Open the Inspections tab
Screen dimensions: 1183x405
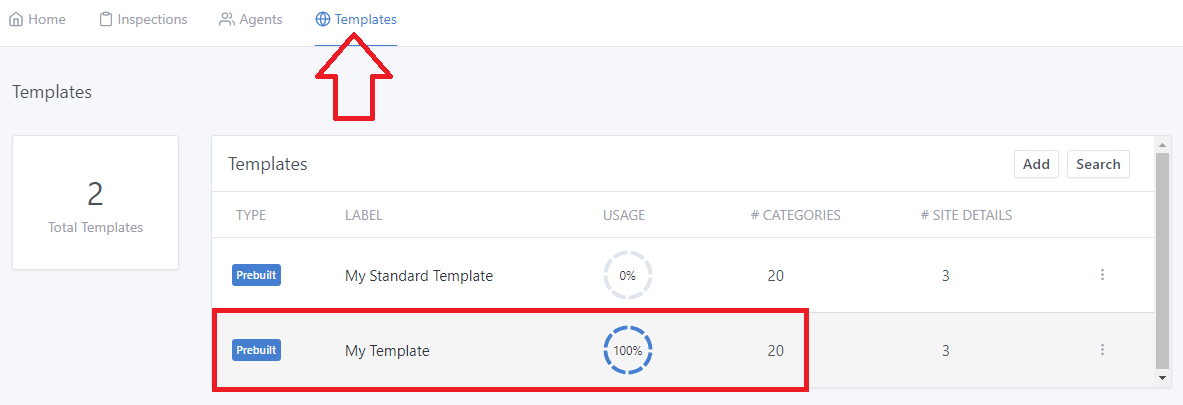click(151, 19)
